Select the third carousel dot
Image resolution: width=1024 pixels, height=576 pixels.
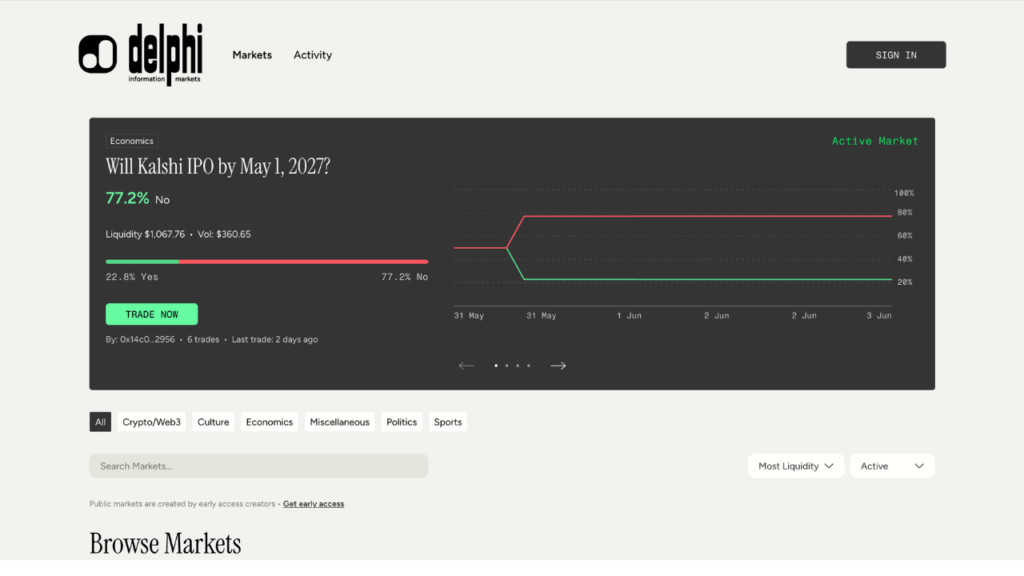pyautogui.click(x=518, y=366)
